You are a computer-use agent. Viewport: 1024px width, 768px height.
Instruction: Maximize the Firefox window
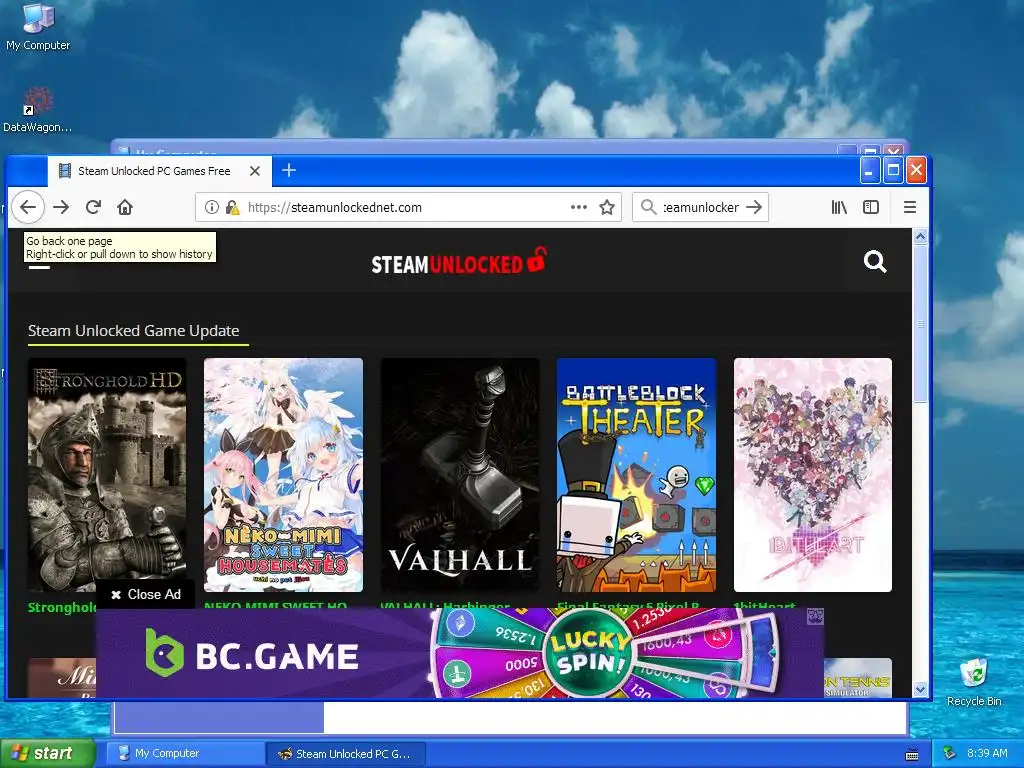coord(893,170)
